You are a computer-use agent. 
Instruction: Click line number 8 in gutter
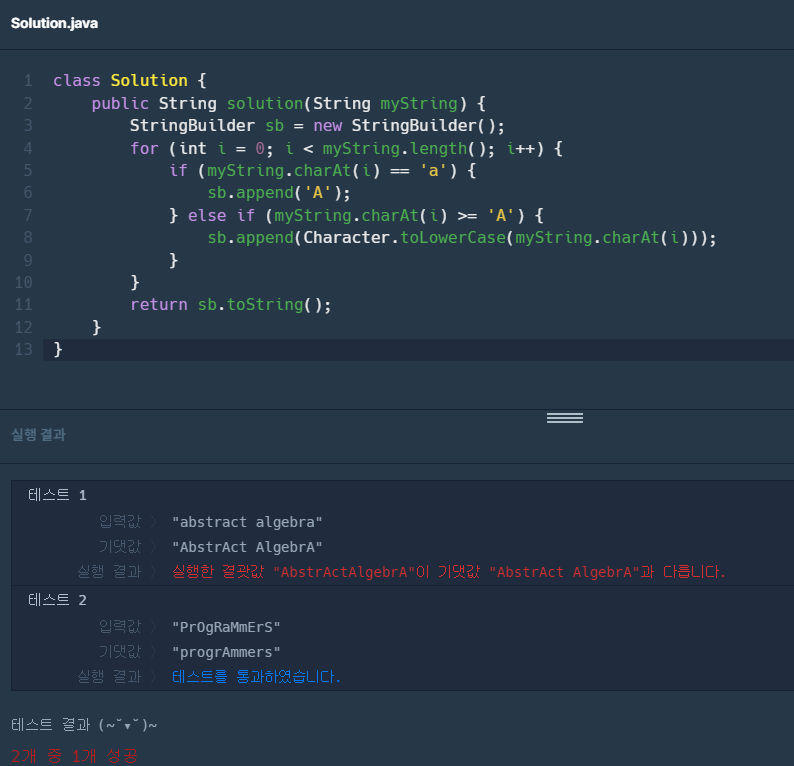point(28,237)
